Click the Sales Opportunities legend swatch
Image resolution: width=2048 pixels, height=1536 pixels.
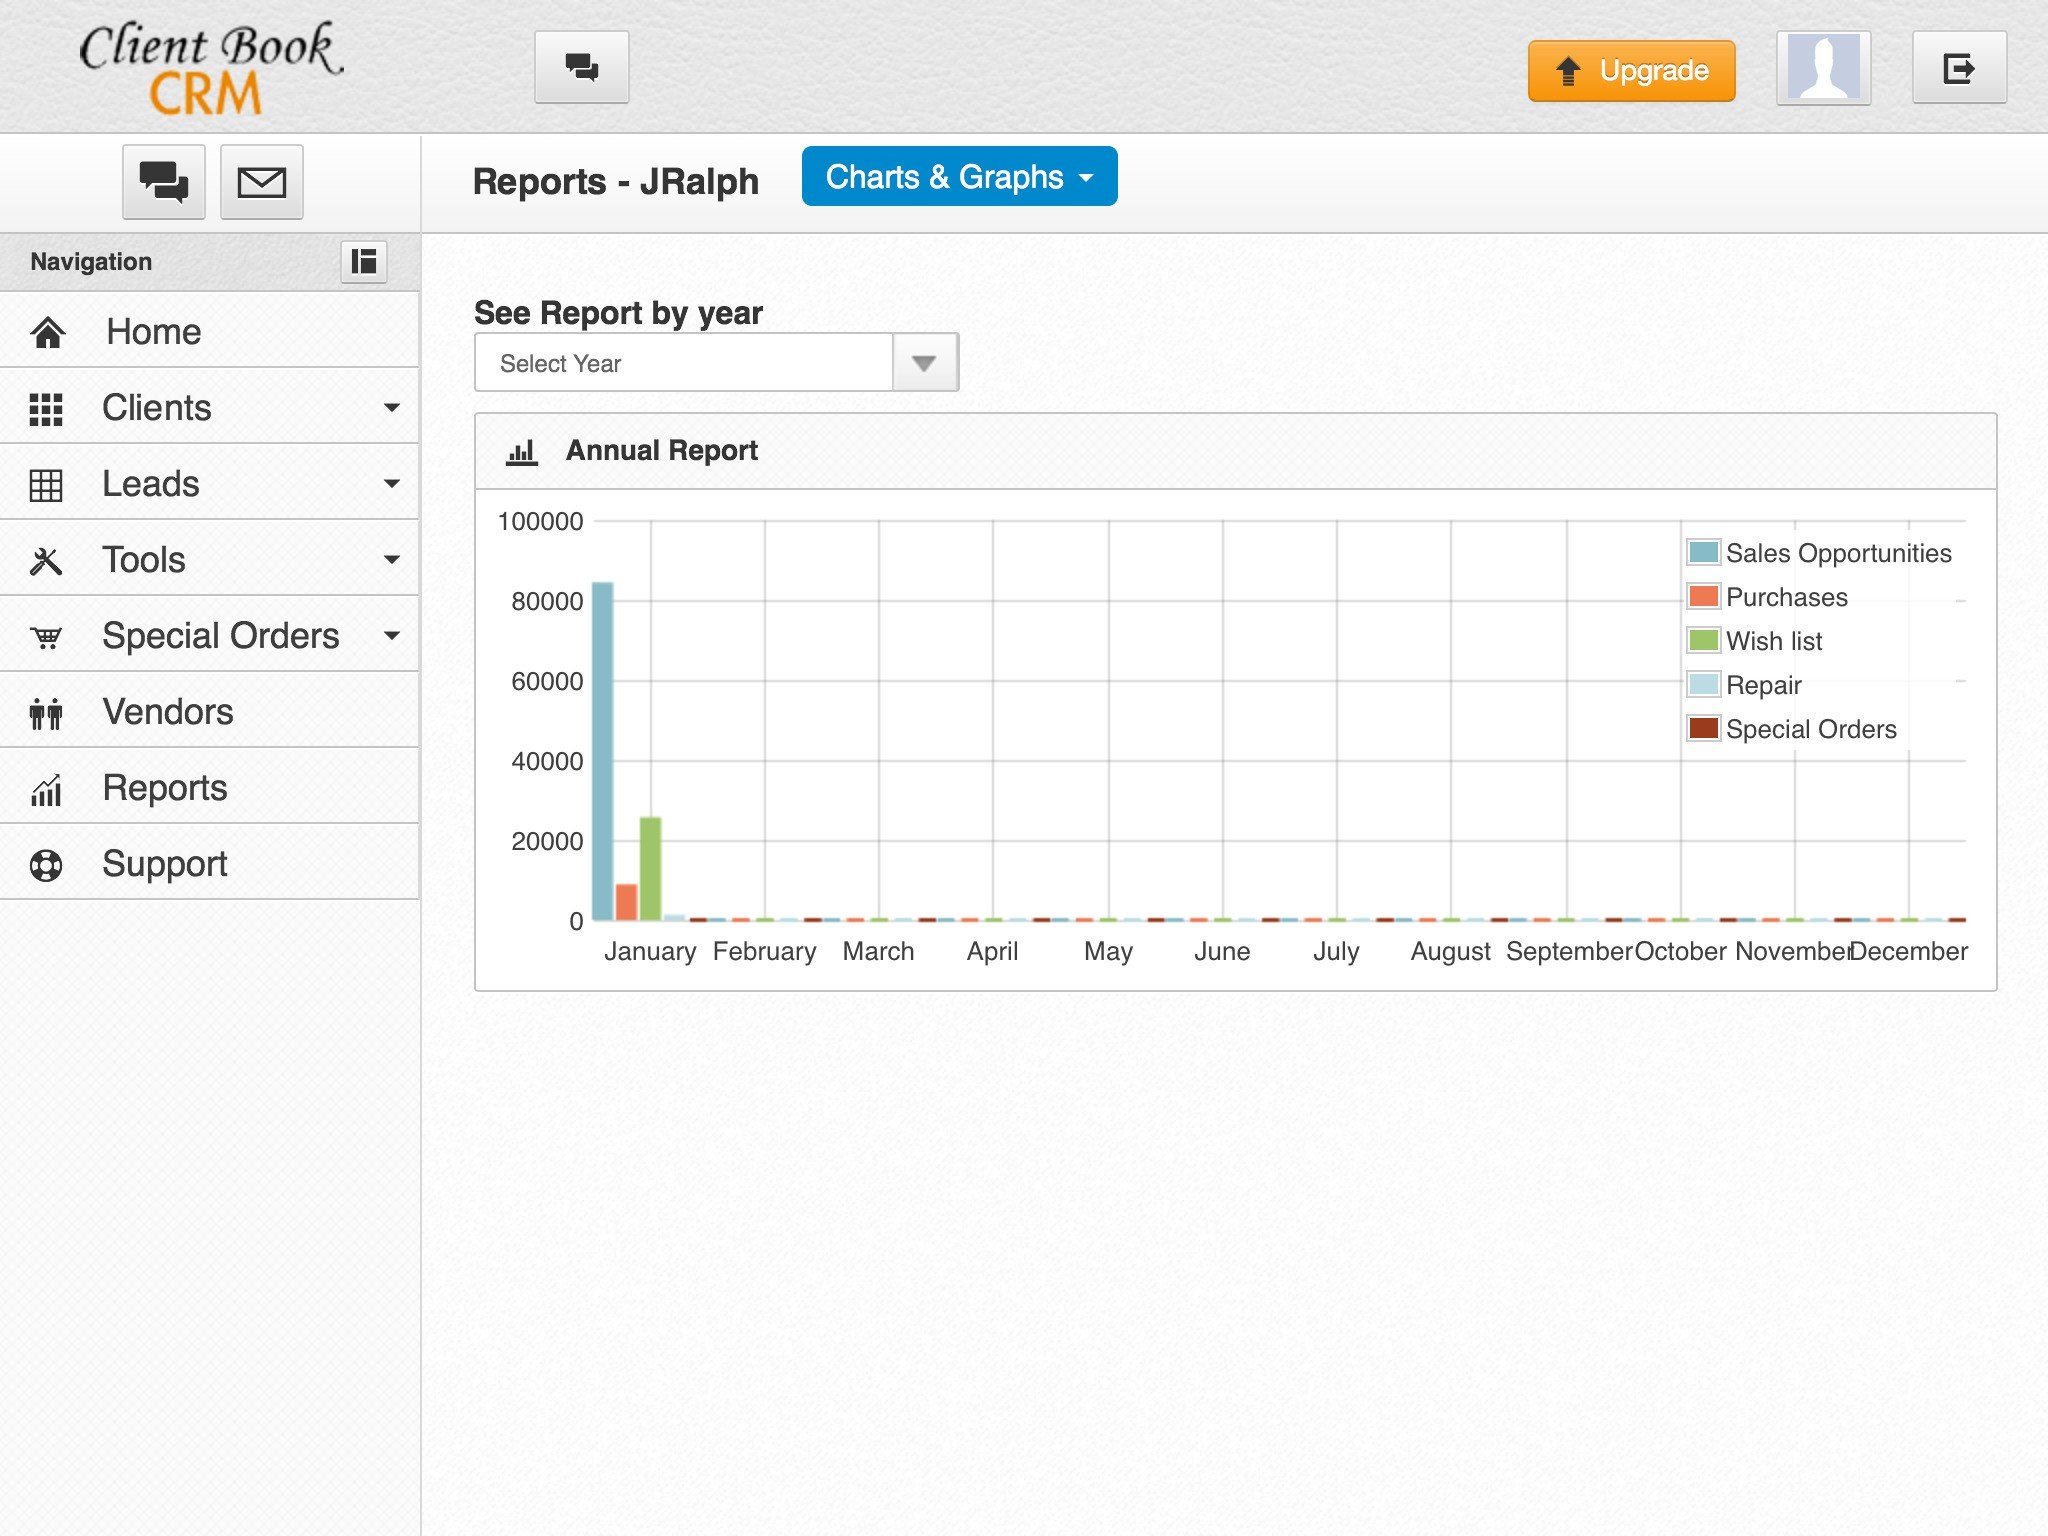(x=1703, y=552)
